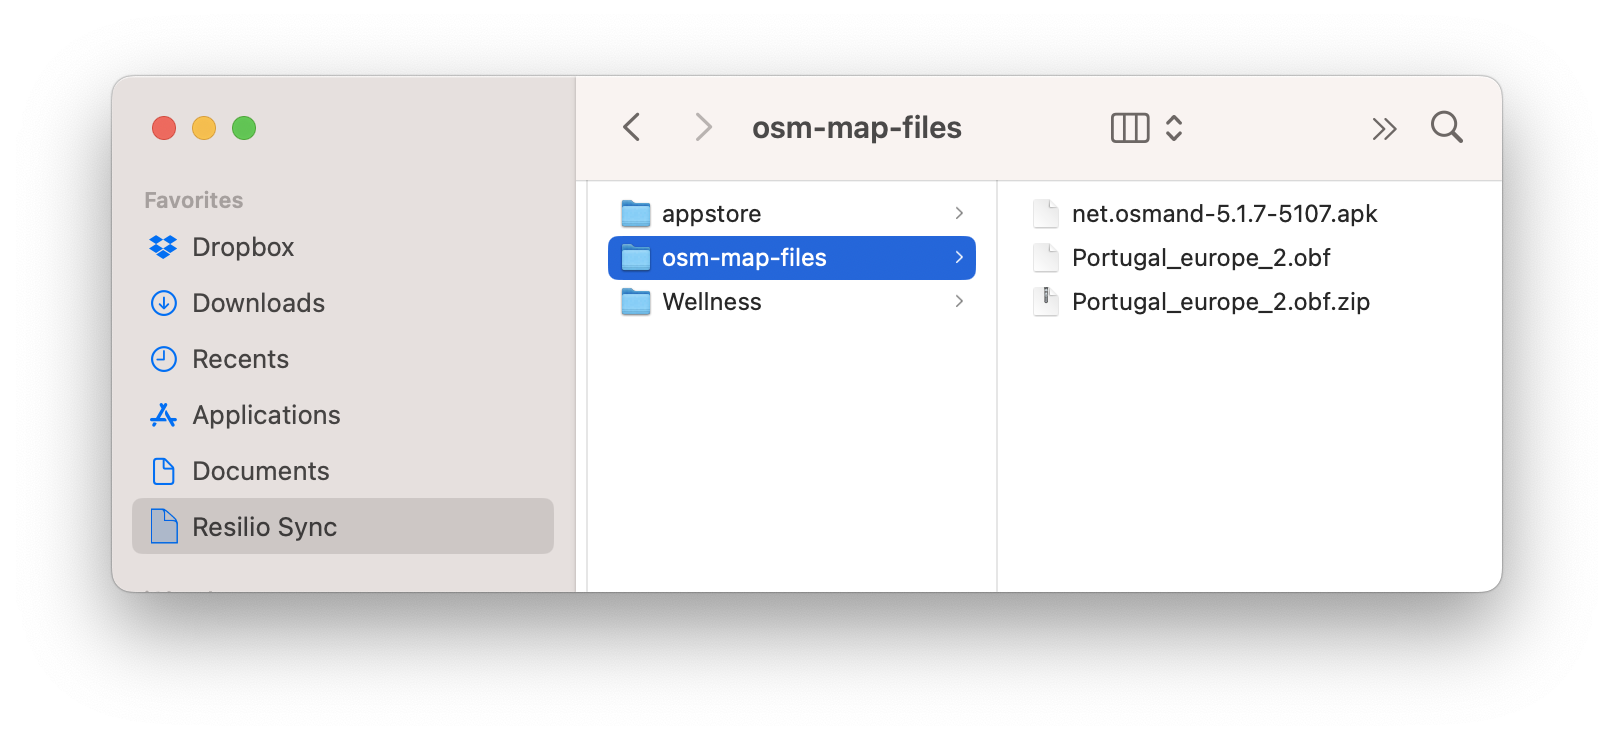
Task: Open Applications from Favorites
Action: [266, 415]
